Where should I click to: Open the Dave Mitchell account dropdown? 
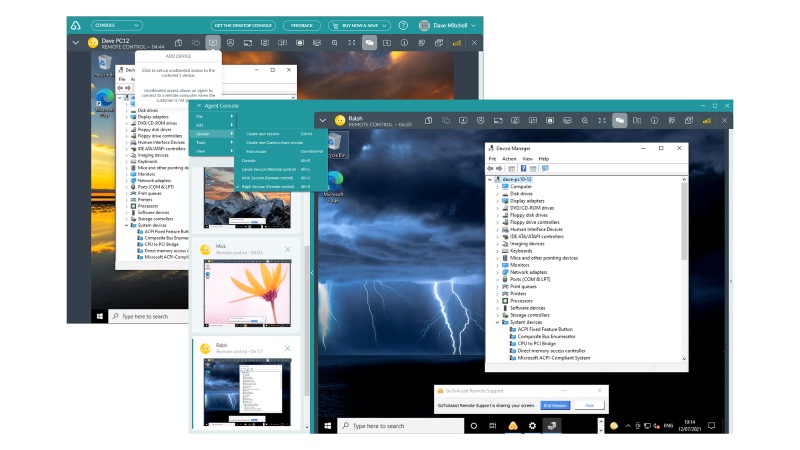click(x=447, y=25)
